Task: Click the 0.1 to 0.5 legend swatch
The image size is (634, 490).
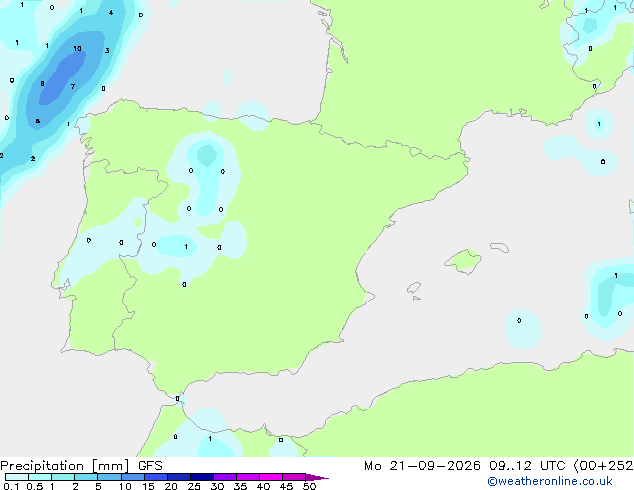Action: point(17,477)
